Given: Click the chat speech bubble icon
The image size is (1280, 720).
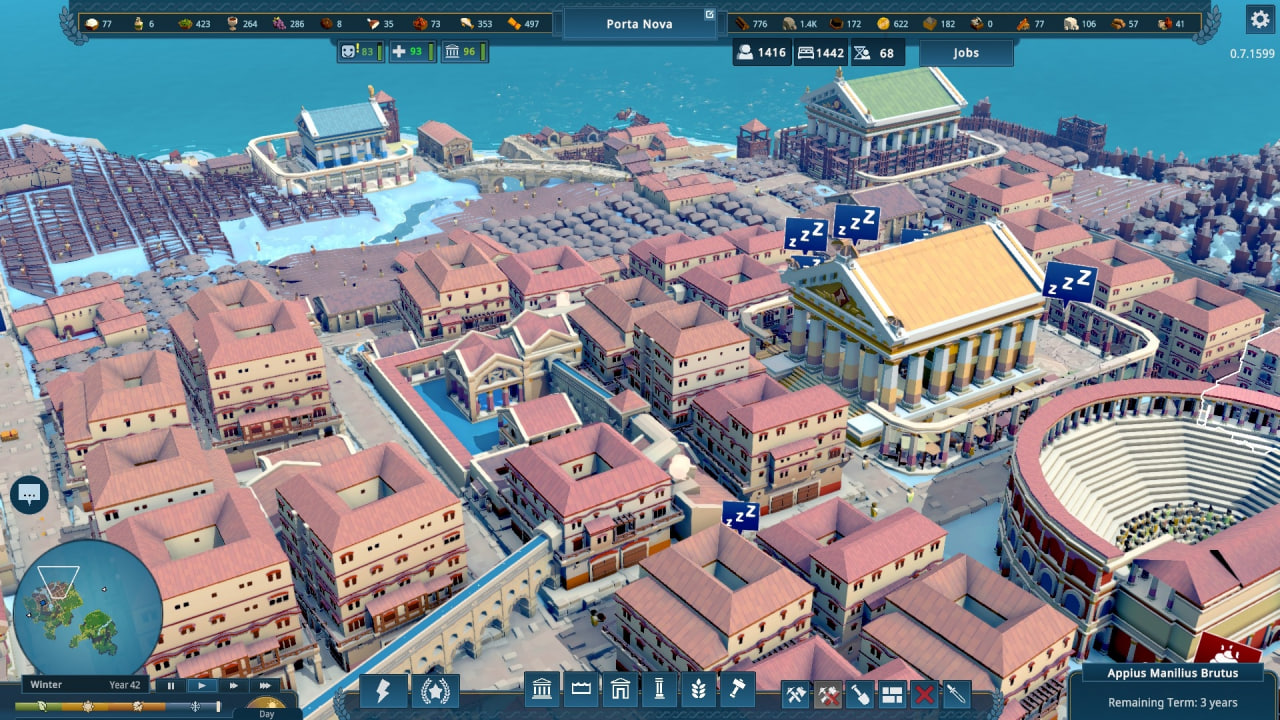Looking at the screenshot, I should click(x=29, y=494).
